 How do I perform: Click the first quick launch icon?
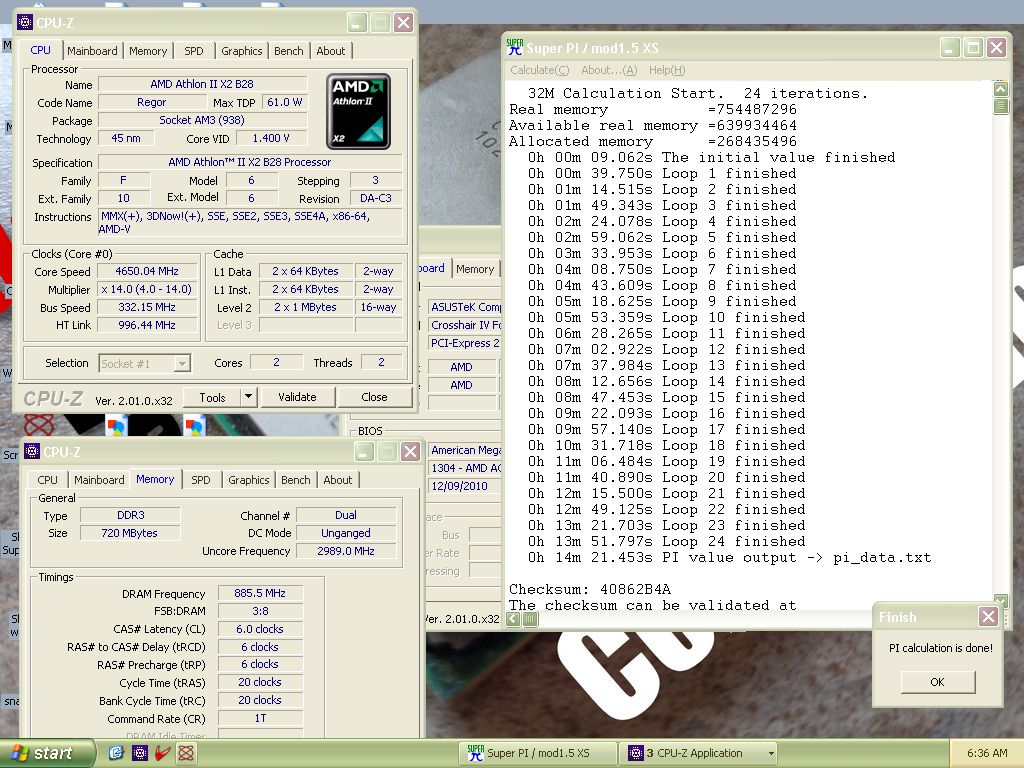[116, 753]
